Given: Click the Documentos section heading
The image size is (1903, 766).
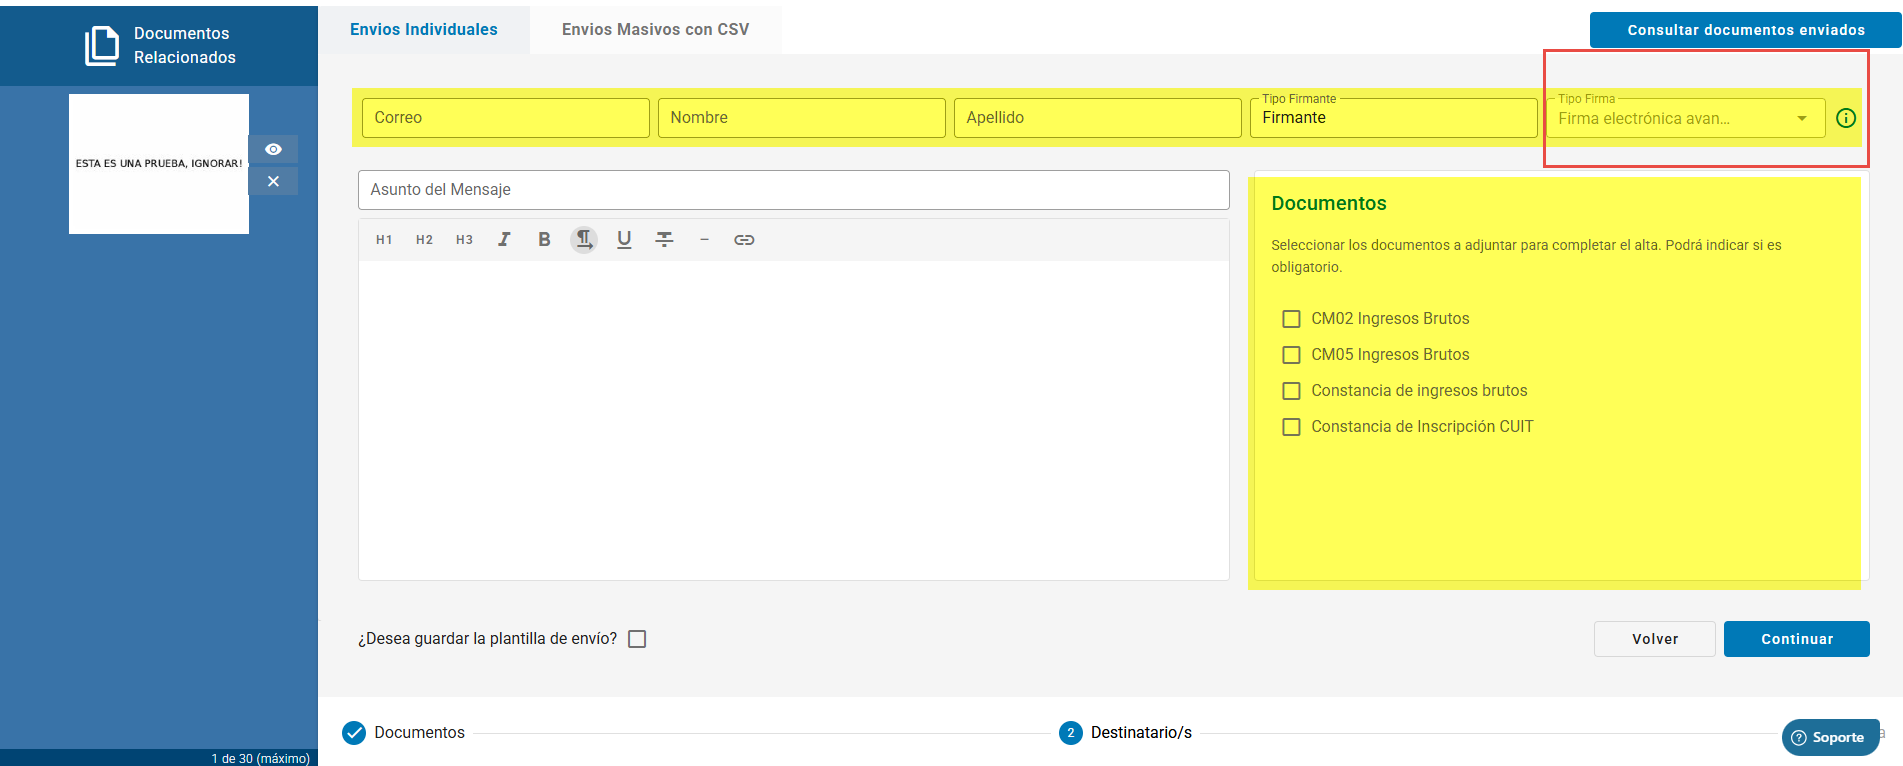Looking at the screenshot, I should [1329, 203].
